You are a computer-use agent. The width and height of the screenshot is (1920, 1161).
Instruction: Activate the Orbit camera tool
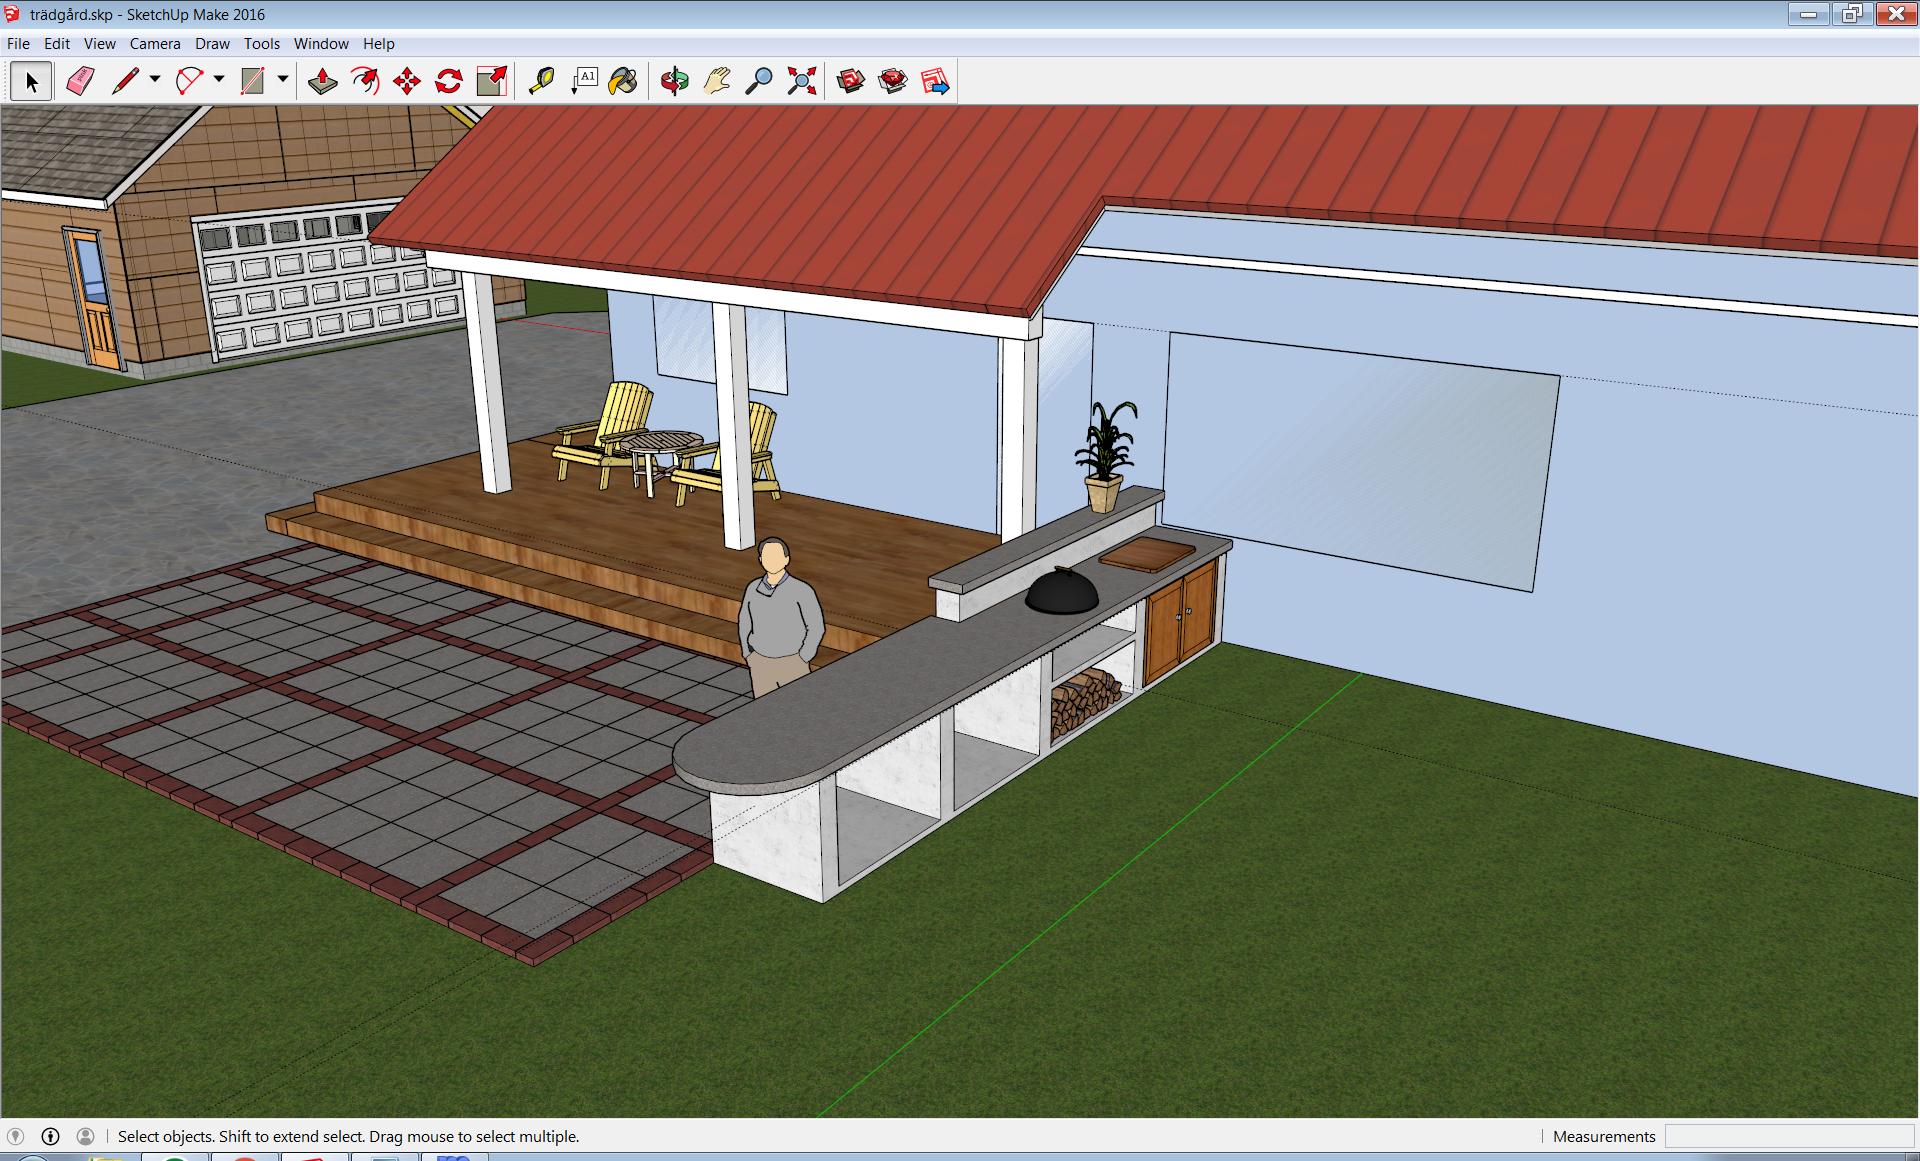(x=675, y=81)
